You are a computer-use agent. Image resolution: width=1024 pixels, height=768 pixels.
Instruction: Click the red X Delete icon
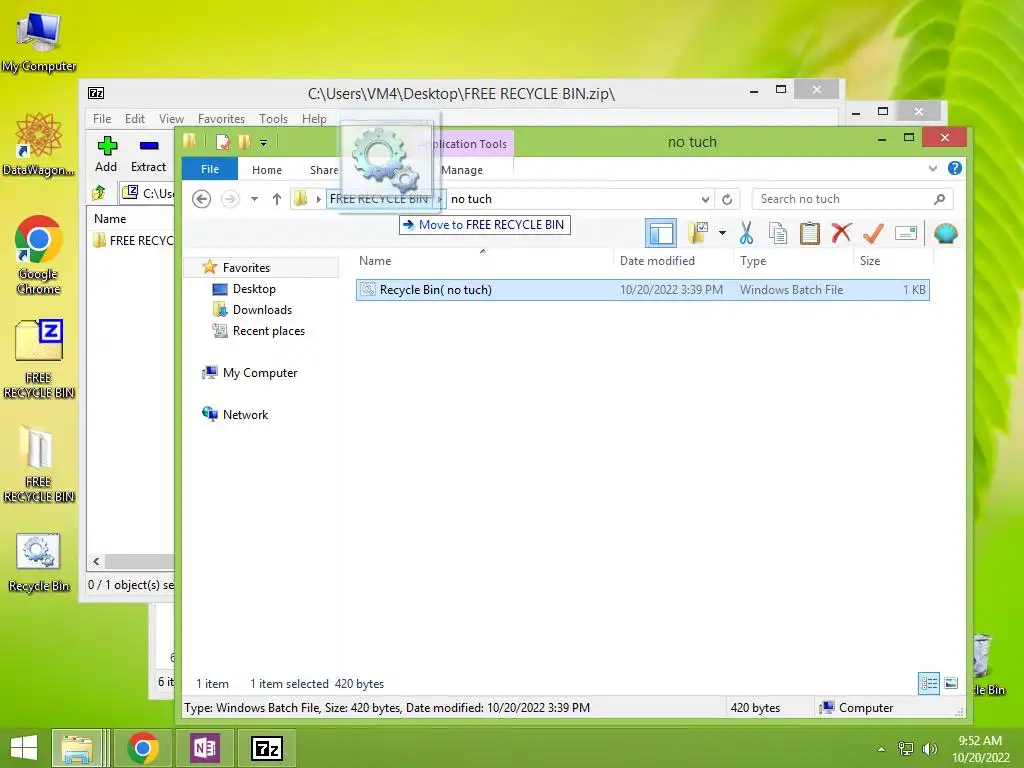point(841,232)
